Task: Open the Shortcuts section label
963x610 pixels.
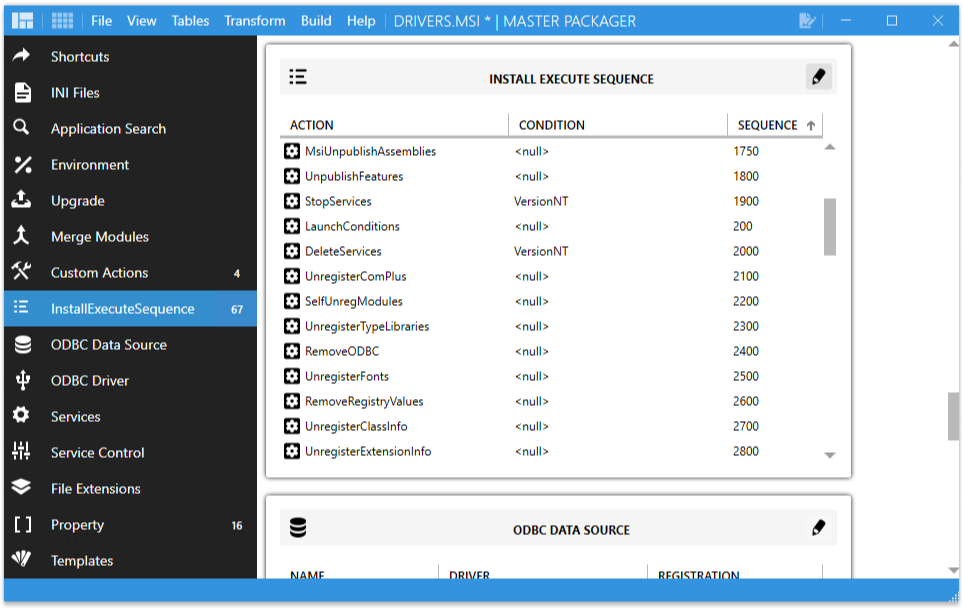Action: pos(80,57)
